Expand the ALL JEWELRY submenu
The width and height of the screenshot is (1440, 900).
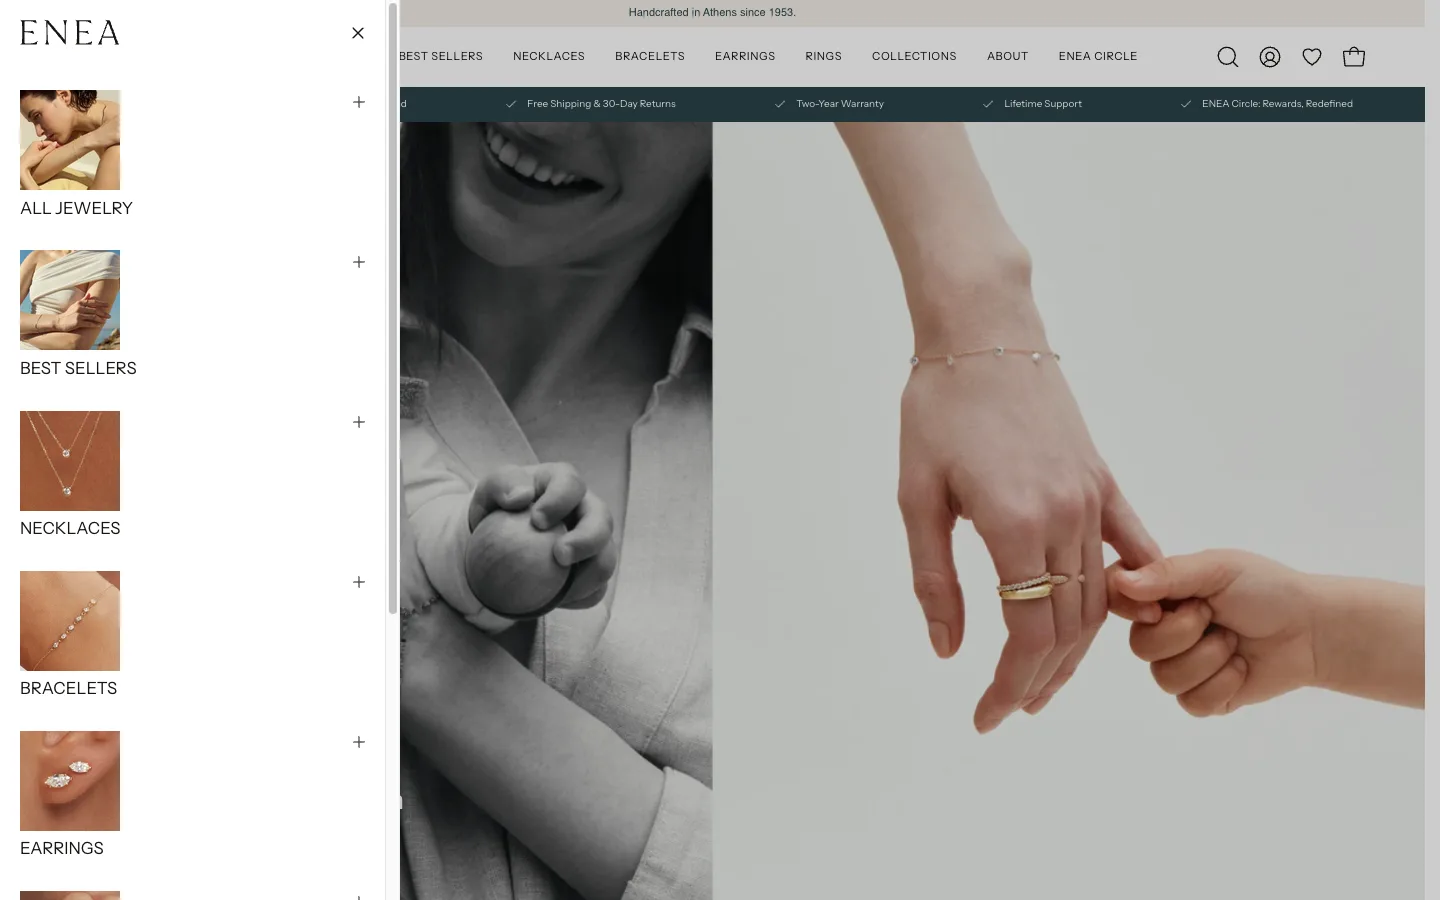click(359, 102)
